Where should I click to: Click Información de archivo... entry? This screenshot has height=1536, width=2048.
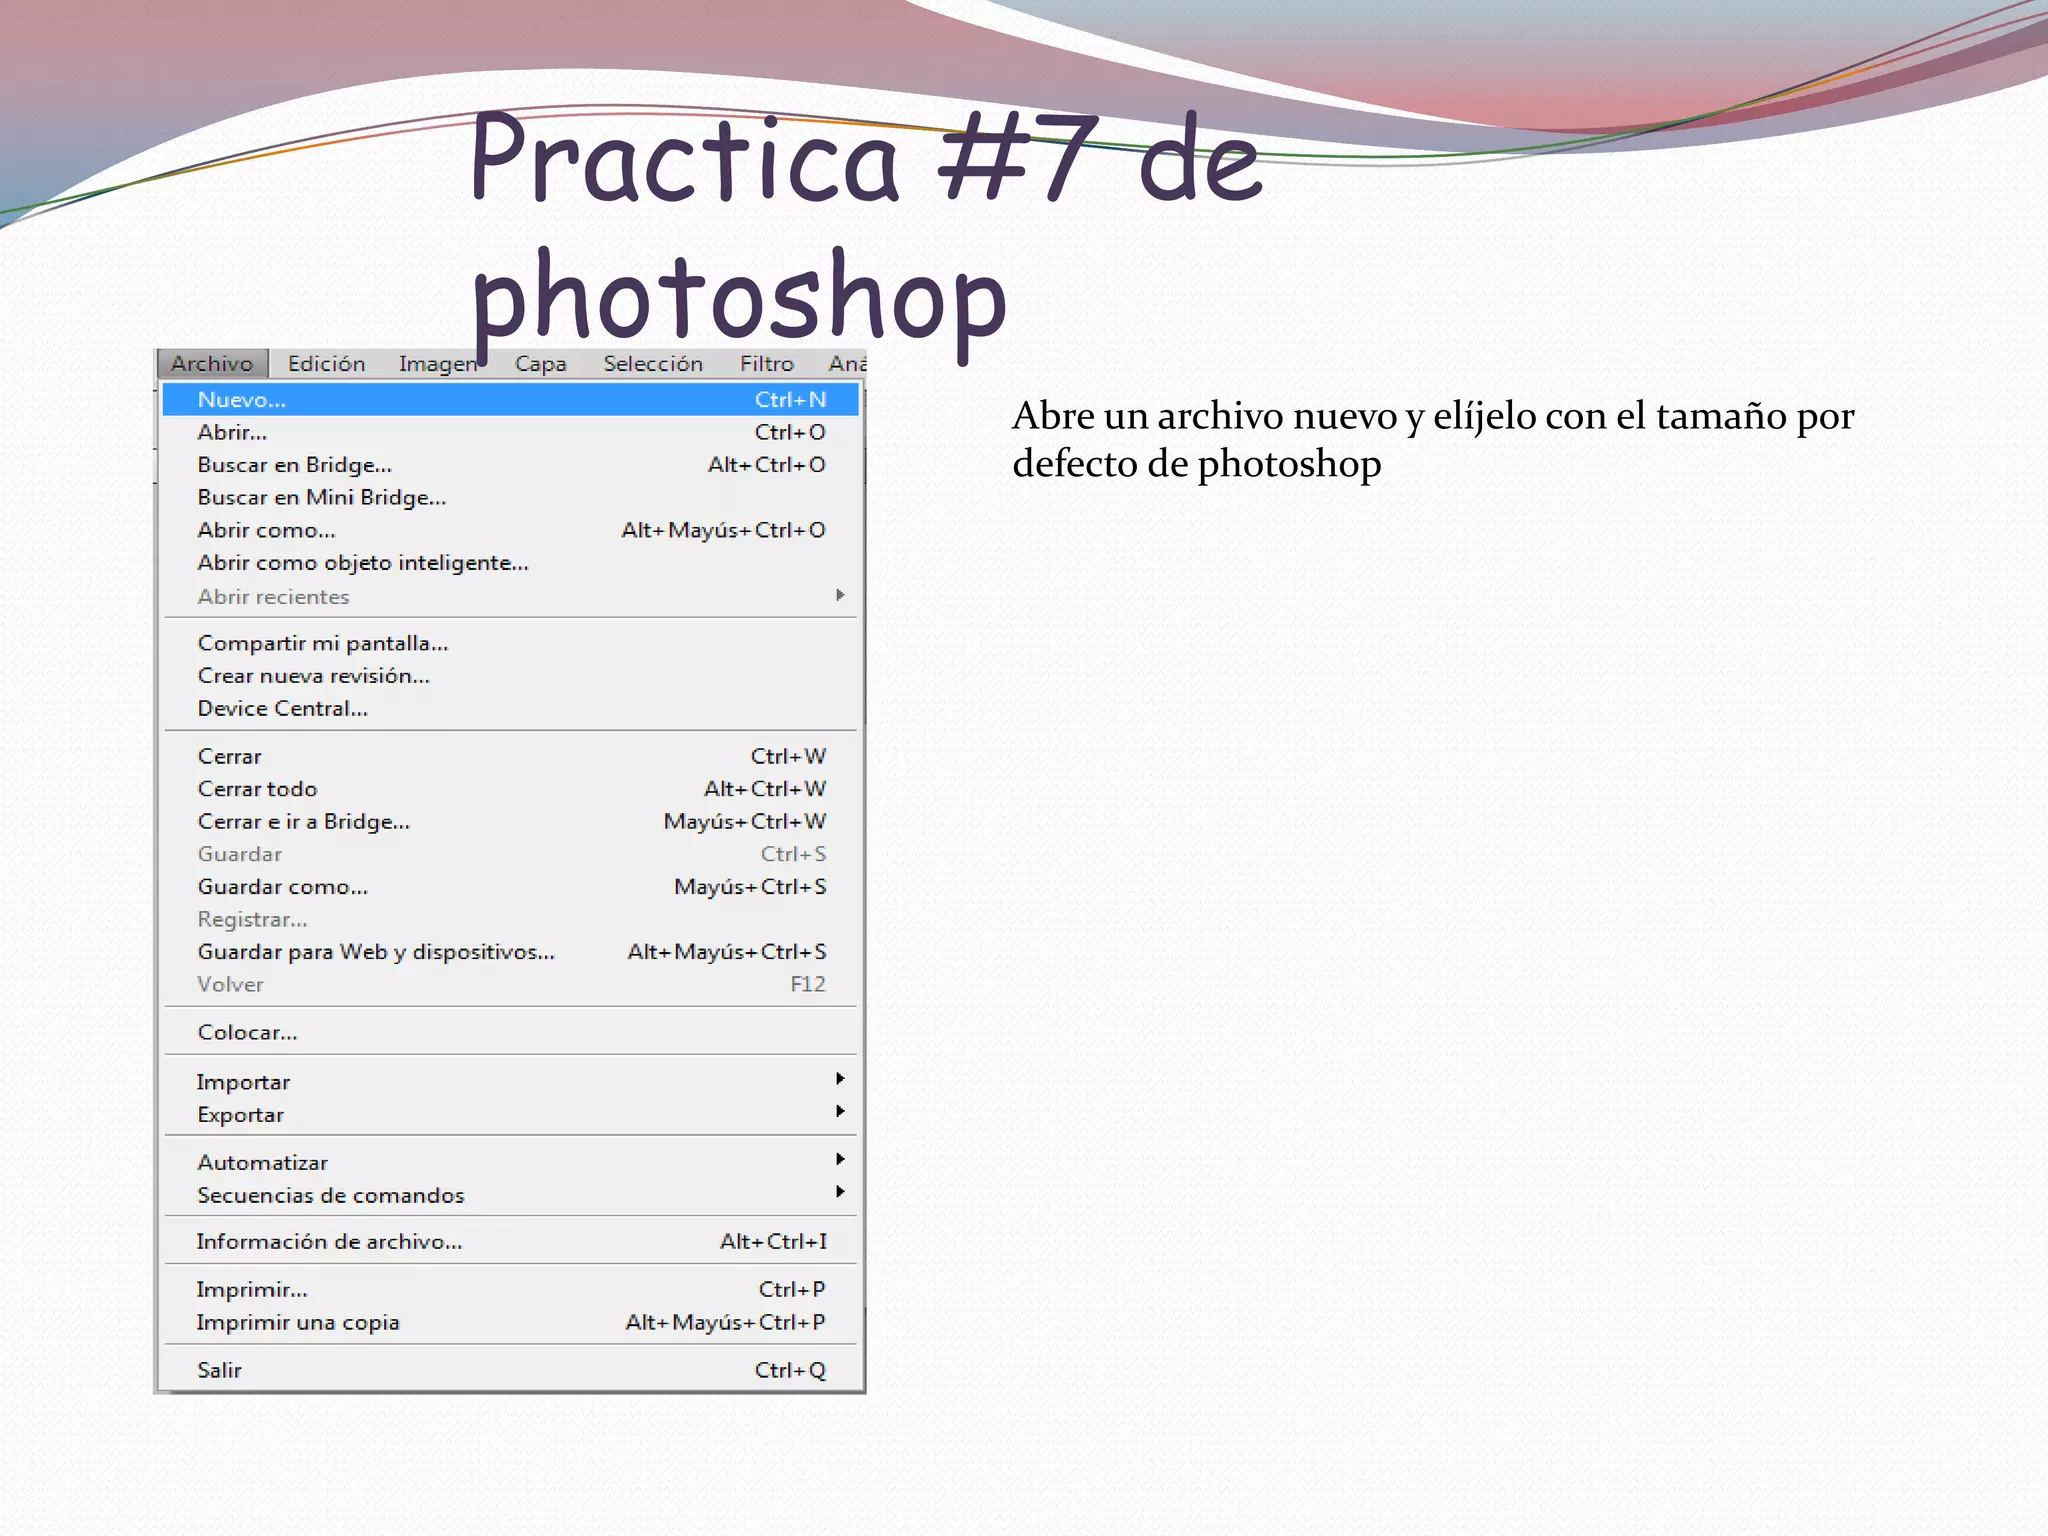tap(329, 1242)
